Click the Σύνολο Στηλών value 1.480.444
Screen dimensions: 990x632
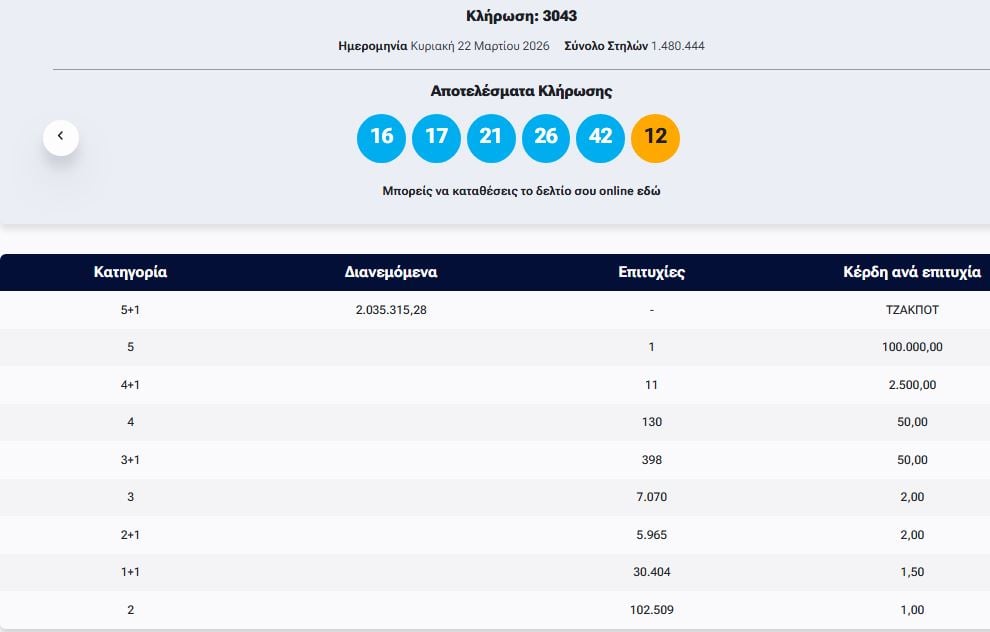(677, 46)
